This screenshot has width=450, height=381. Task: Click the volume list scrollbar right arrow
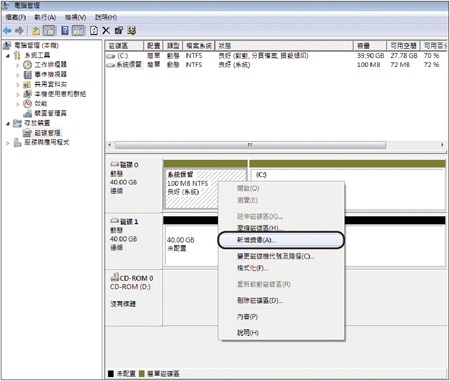(x=442, y=145)
